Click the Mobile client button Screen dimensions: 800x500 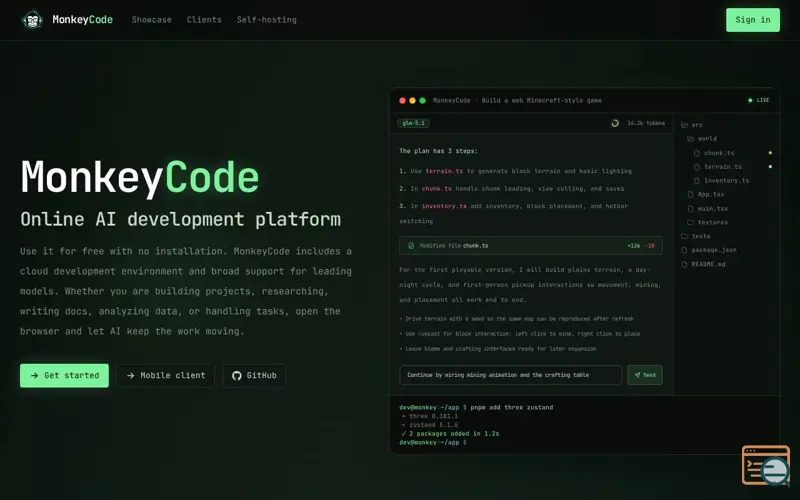(x=165, y=376)
